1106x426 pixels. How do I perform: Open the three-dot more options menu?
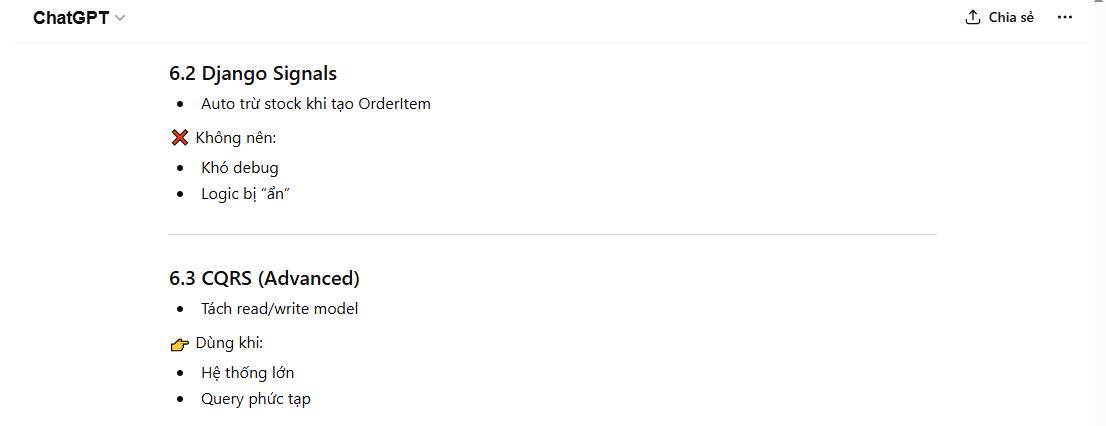tap(1064, 17)
